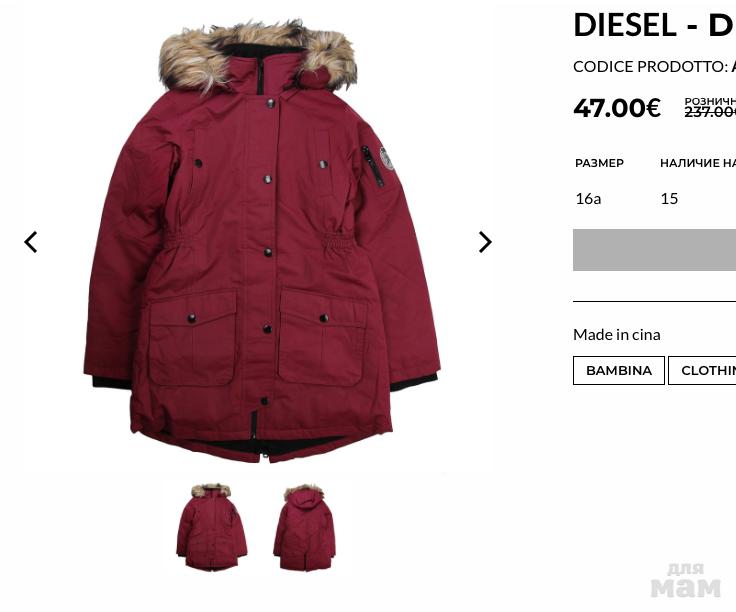Image resolution: width=736 pixels, height=612 pixels.
Task: Click the РАЗМЕР column header
Action: pyautogui.click(x=599, y=163)
